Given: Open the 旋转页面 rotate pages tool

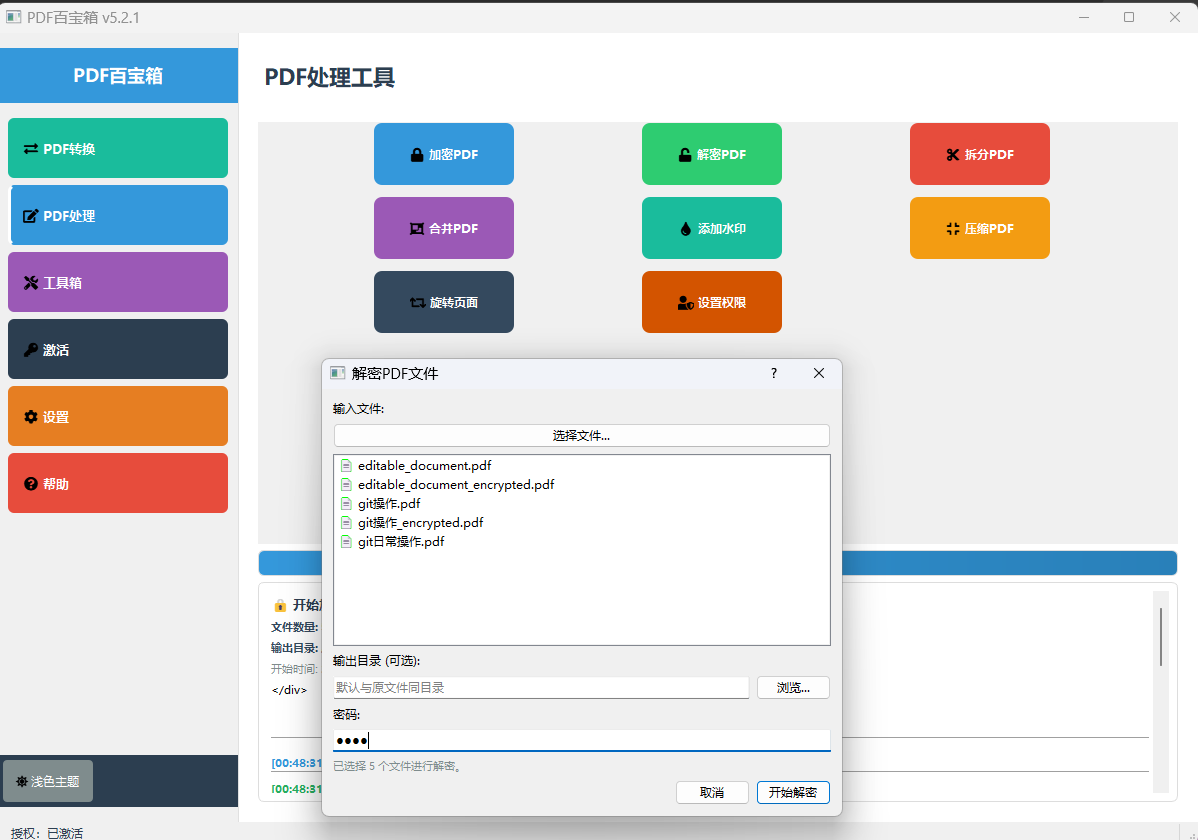Looking at the screenshot, I should click(x=443, y=302).
